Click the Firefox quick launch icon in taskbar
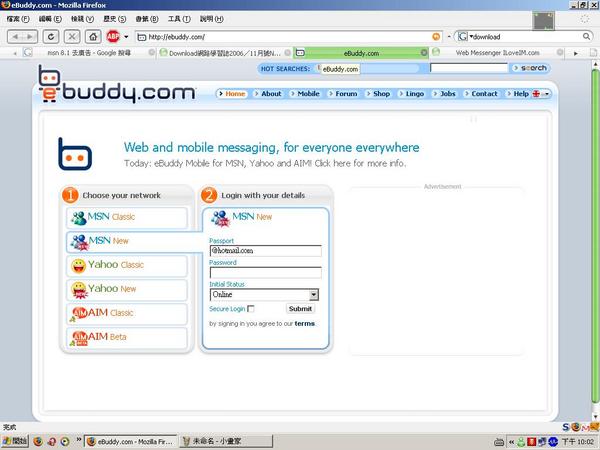Screen dimensions: 600x450 [38, 441]
